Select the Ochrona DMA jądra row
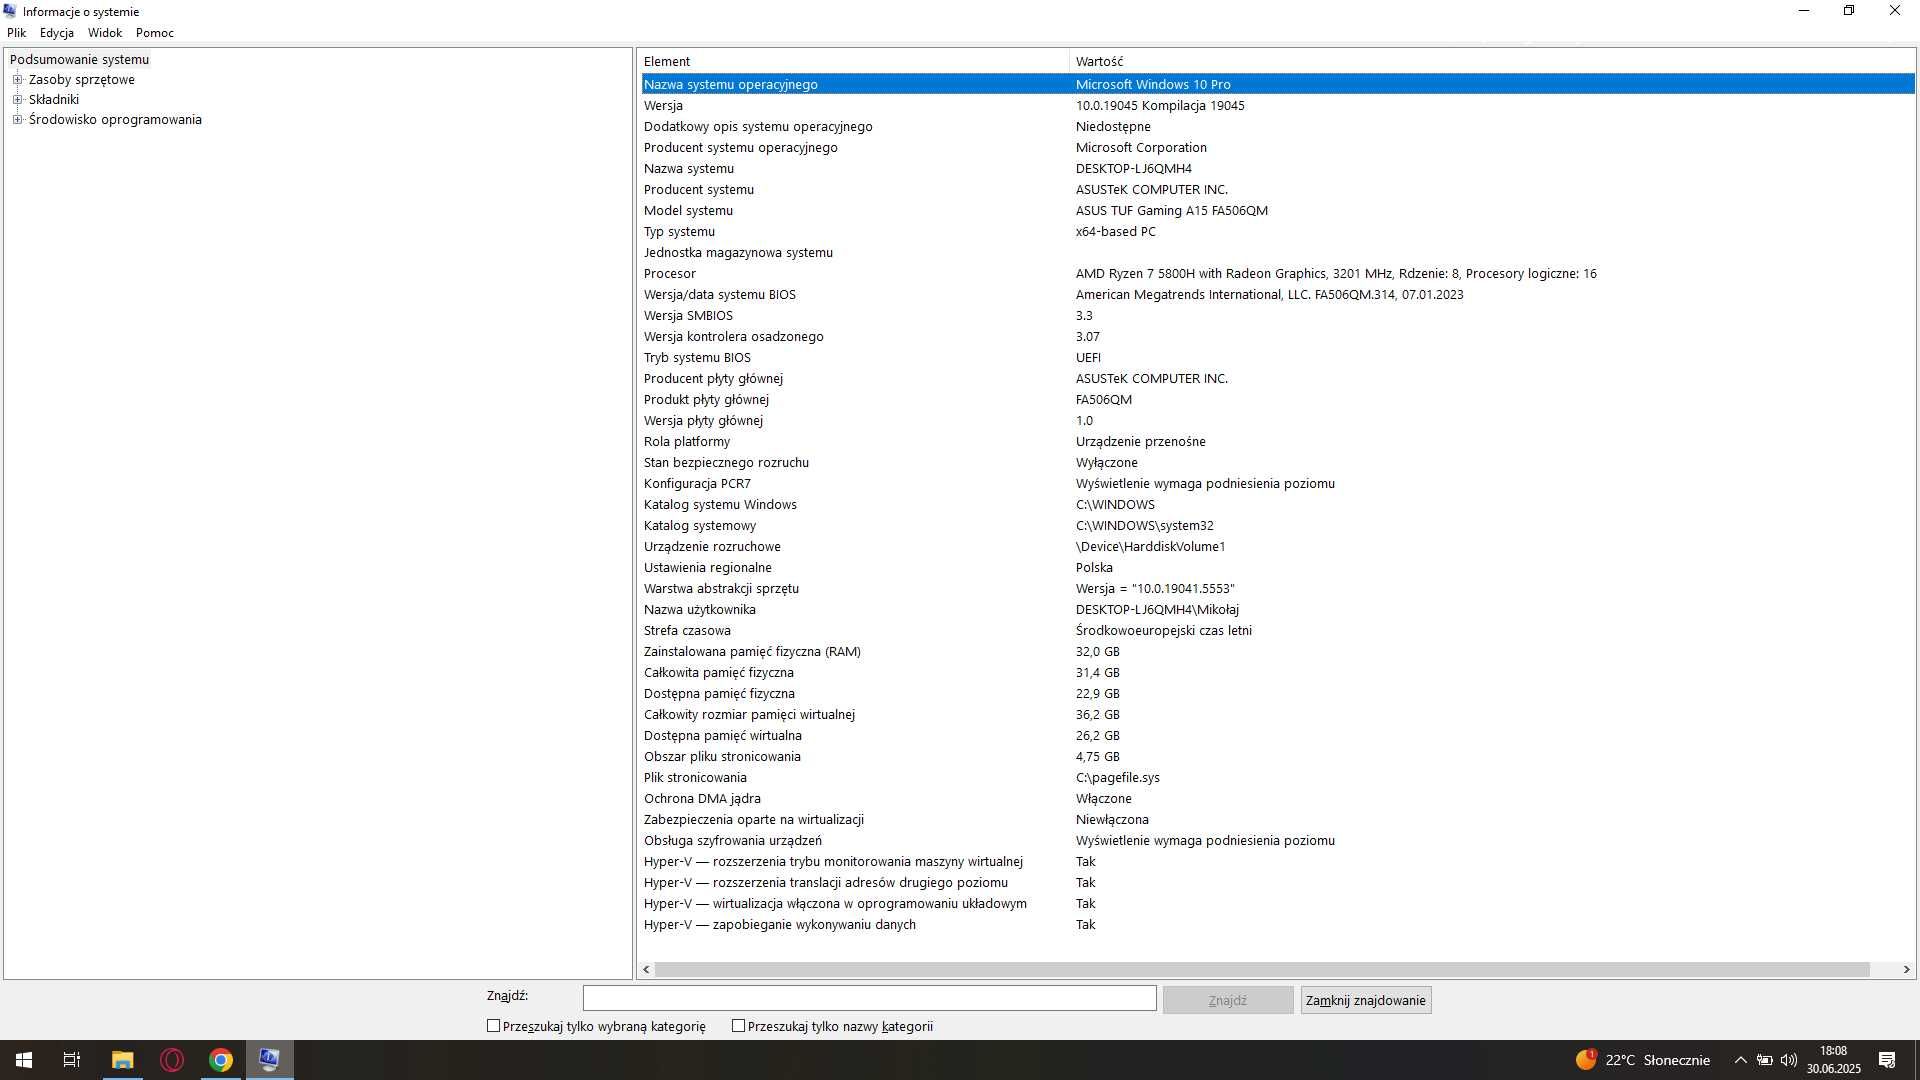The image size is (1920, 1080). click(x=1277, y=799)
